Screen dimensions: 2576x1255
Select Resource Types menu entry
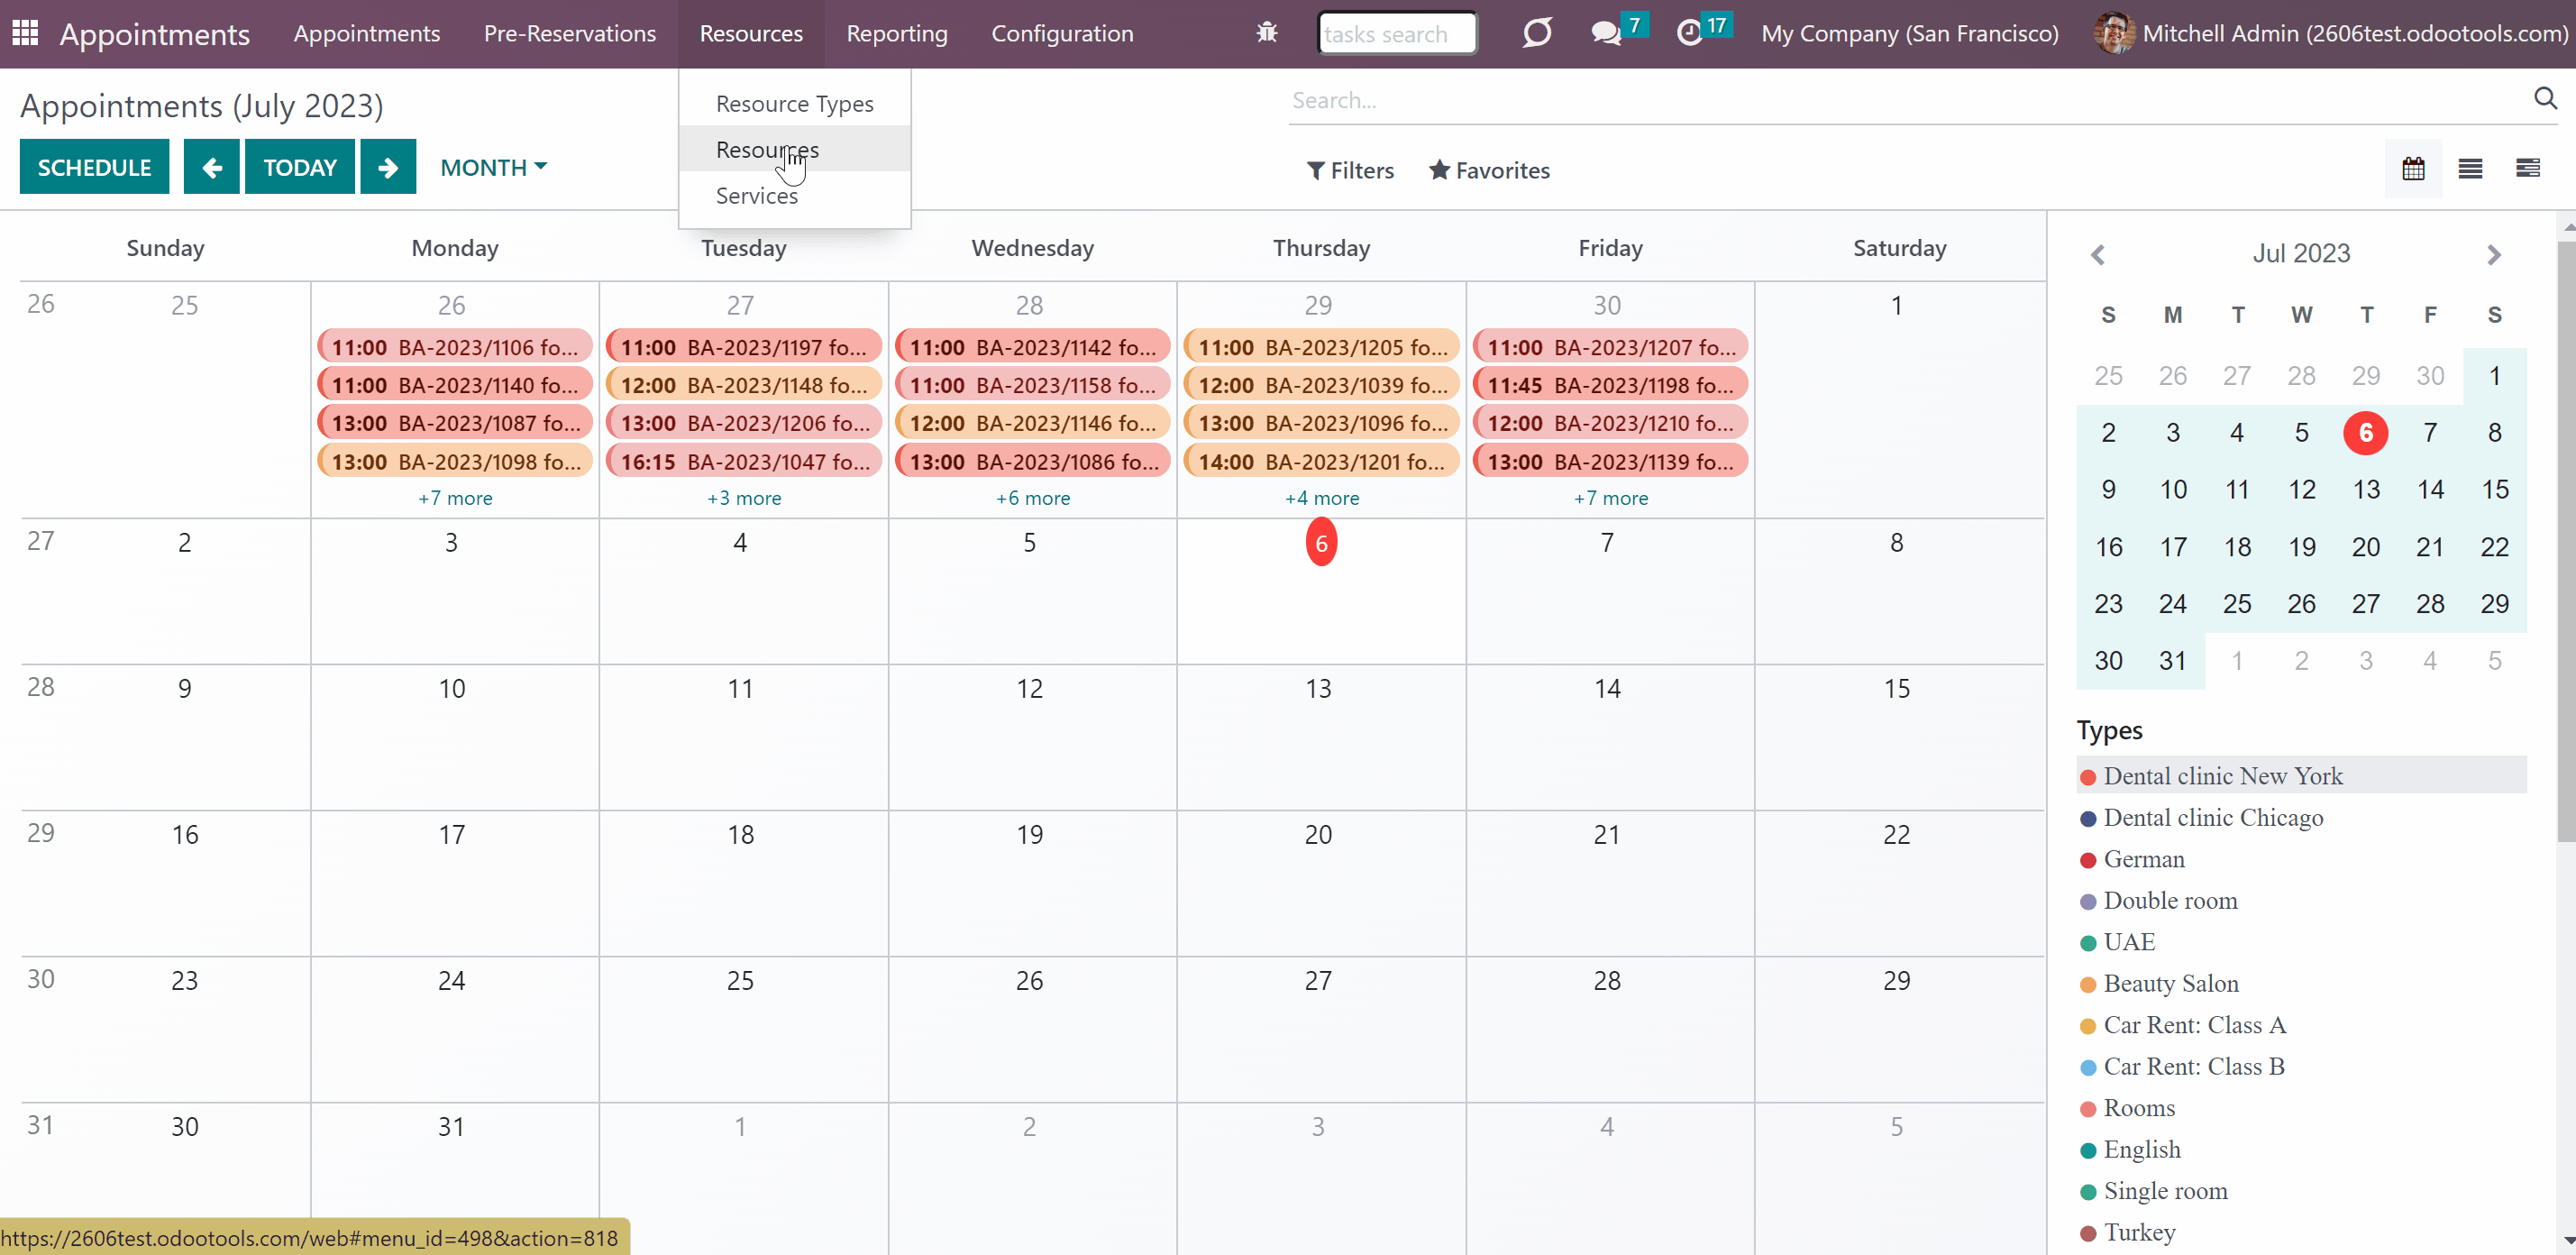tap(795, 103)
